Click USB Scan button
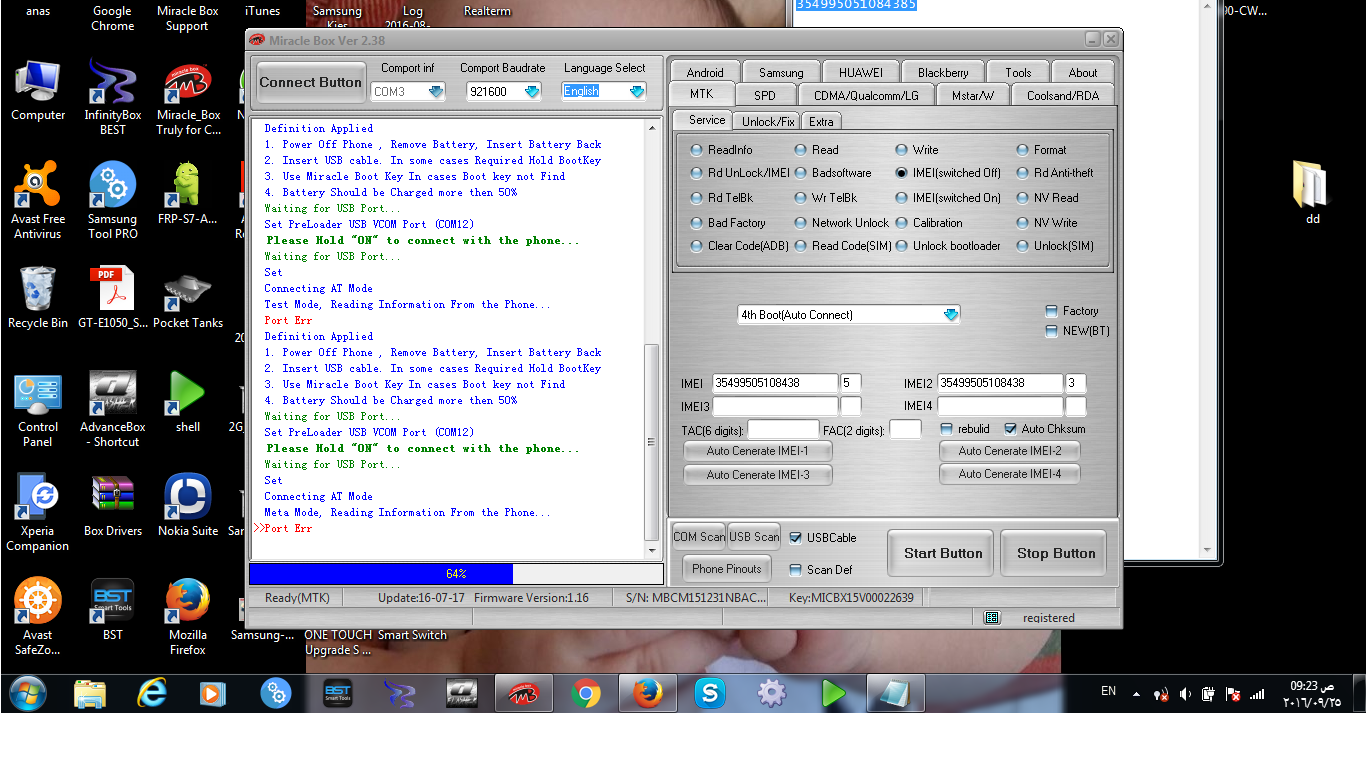Viewport: 1366px width, 768px height. coord(754,537)
